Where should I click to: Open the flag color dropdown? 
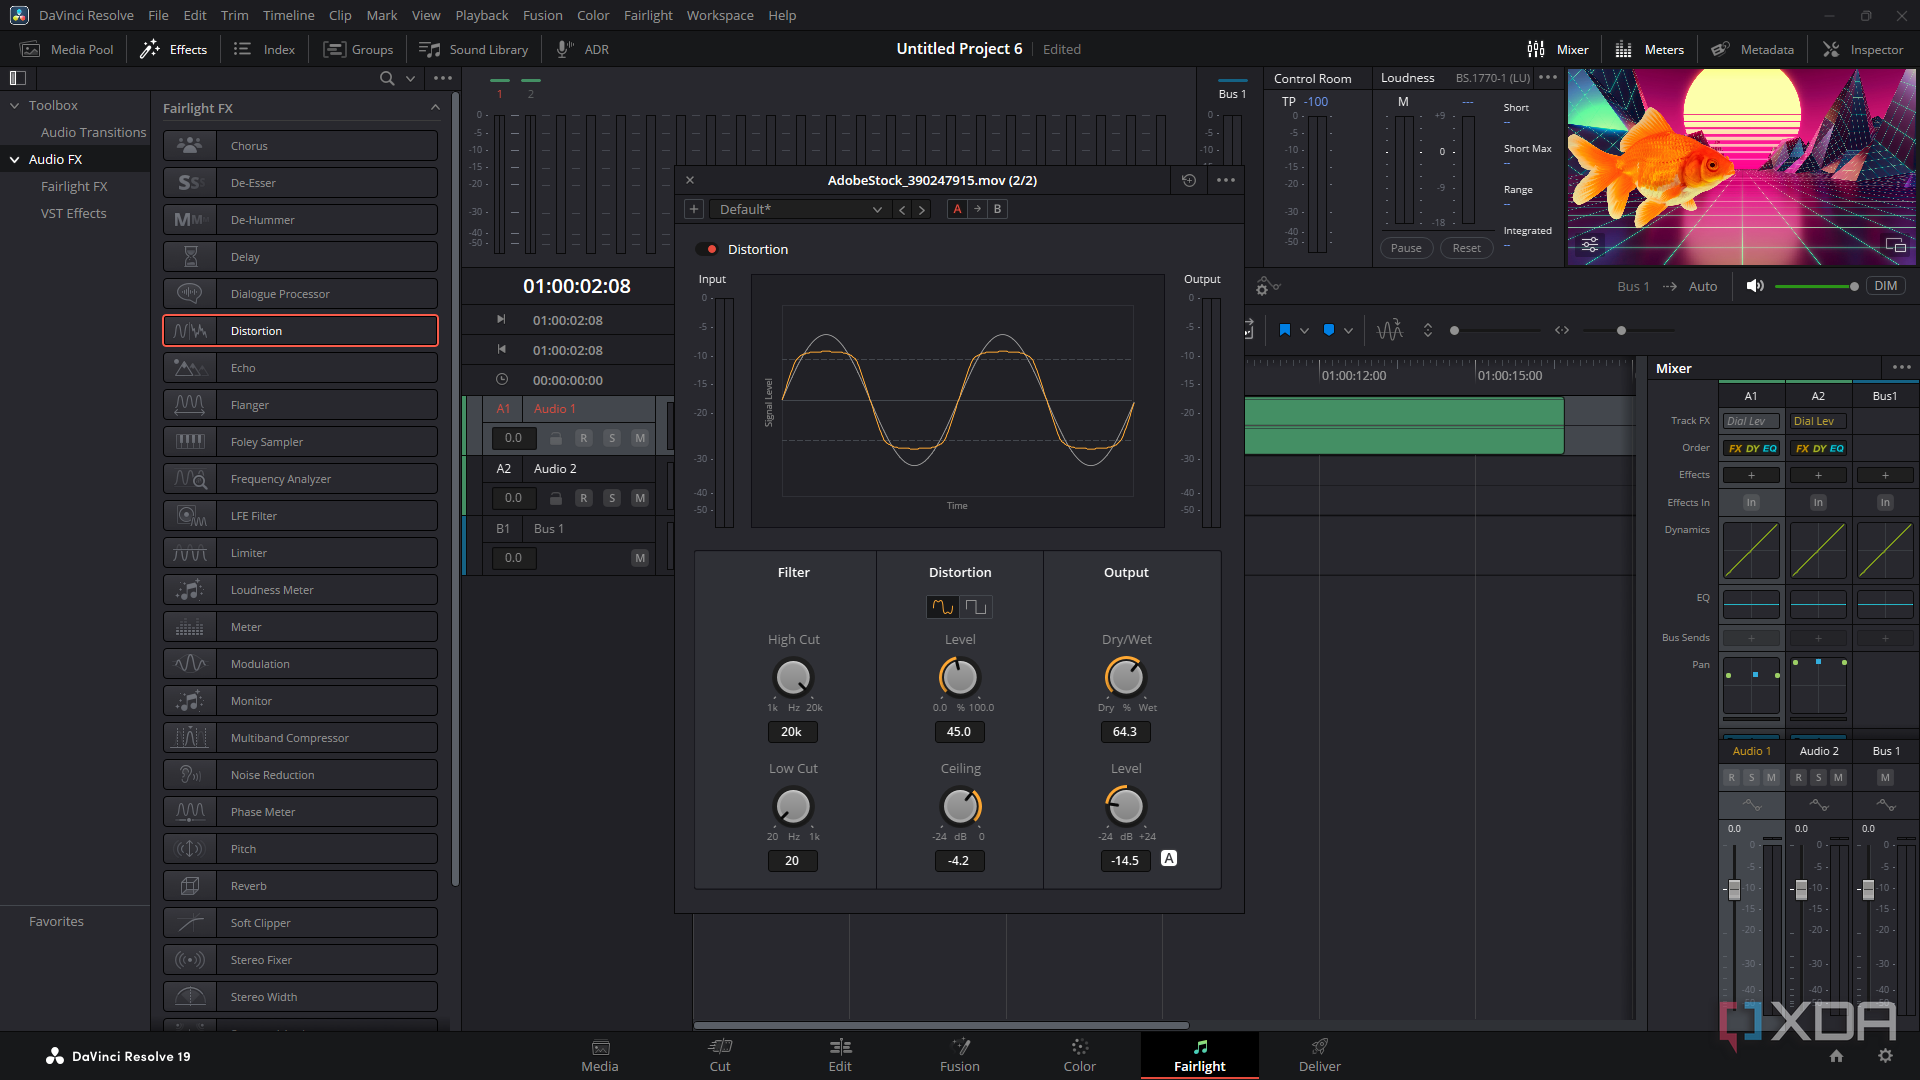click(1304, 330)
